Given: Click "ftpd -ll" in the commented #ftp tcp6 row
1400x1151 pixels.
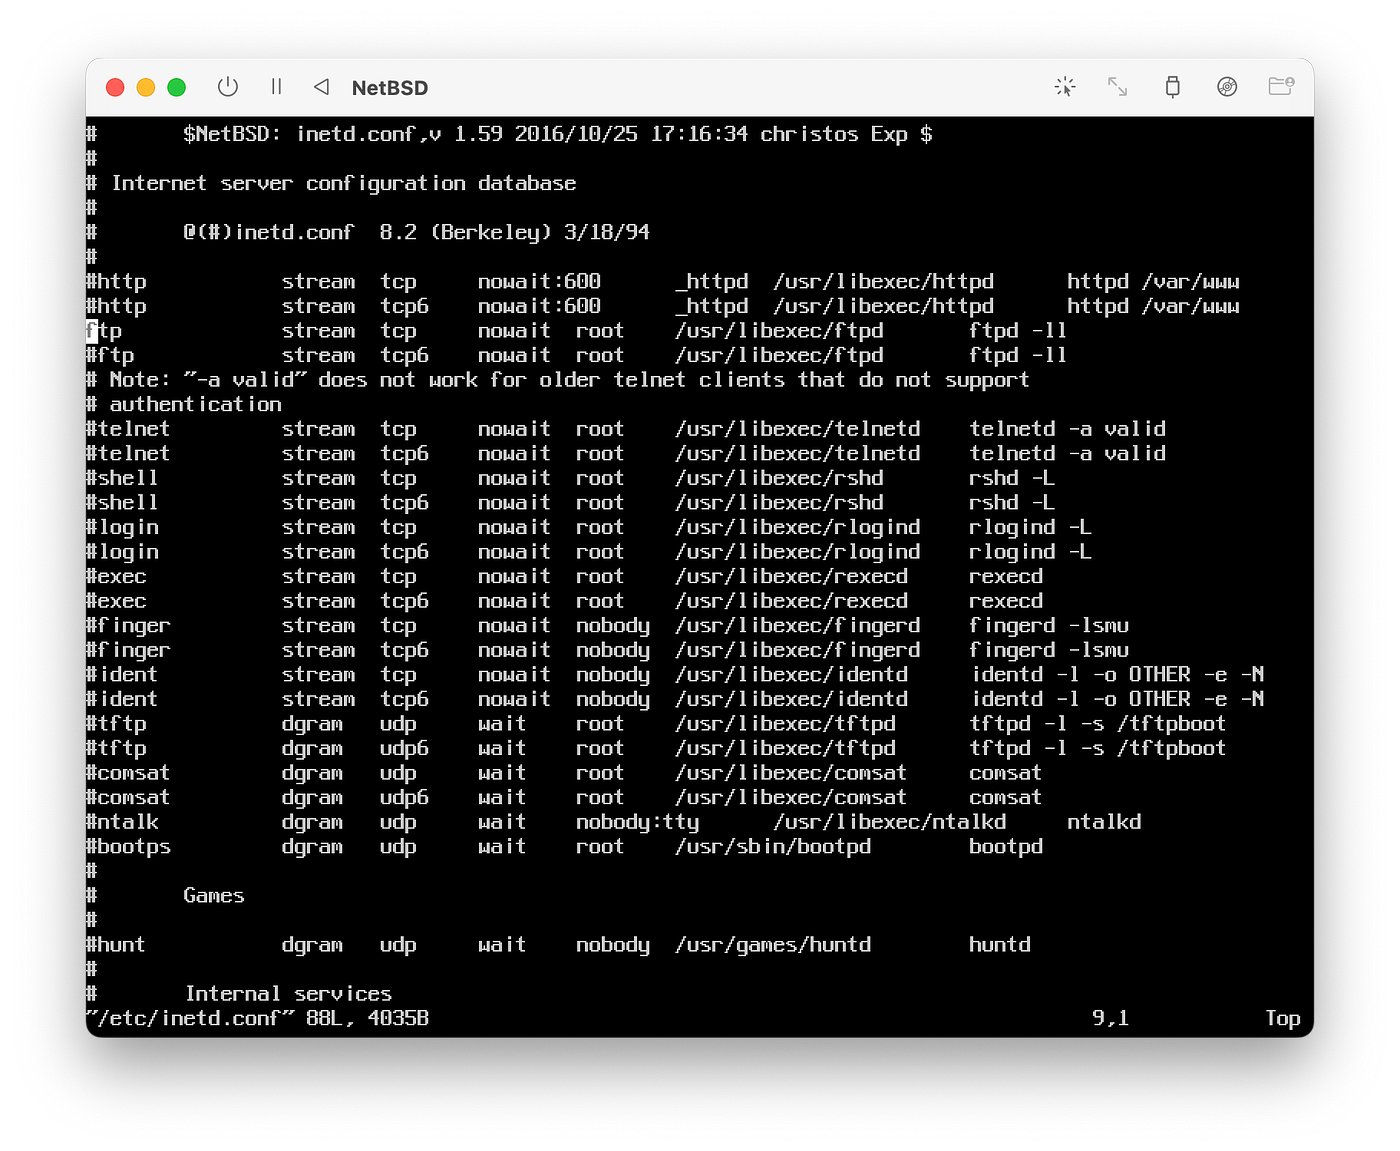Looking at the screenshot, I should [1017, 355].
